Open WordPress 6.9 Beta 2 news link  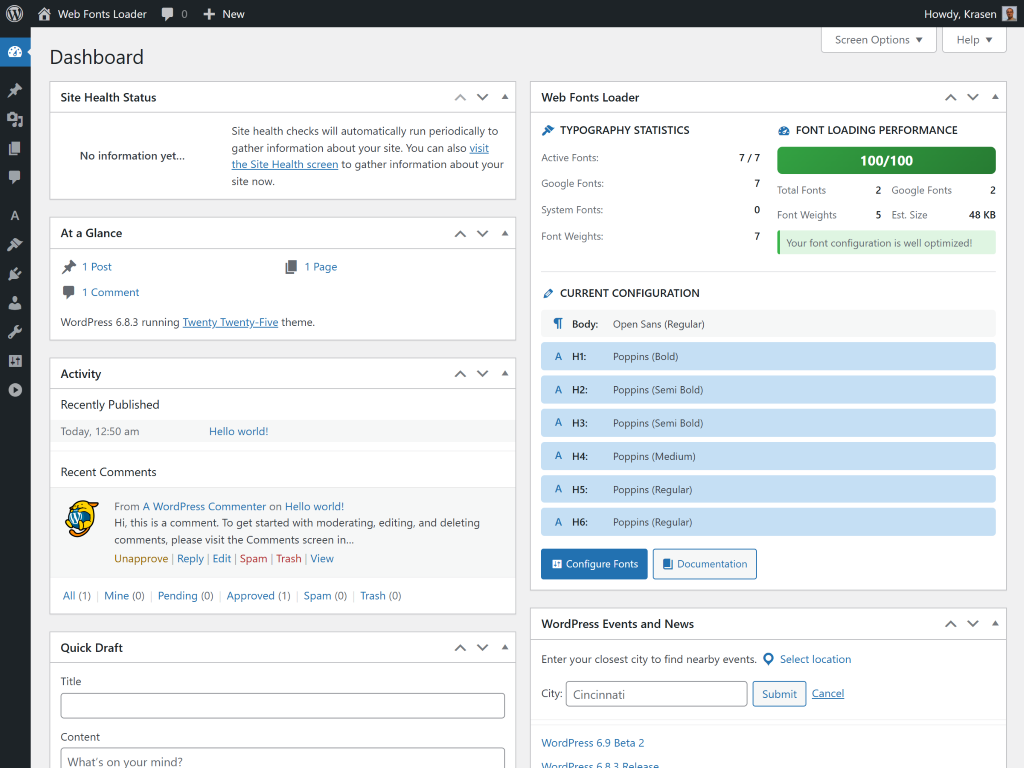point(592,743)
